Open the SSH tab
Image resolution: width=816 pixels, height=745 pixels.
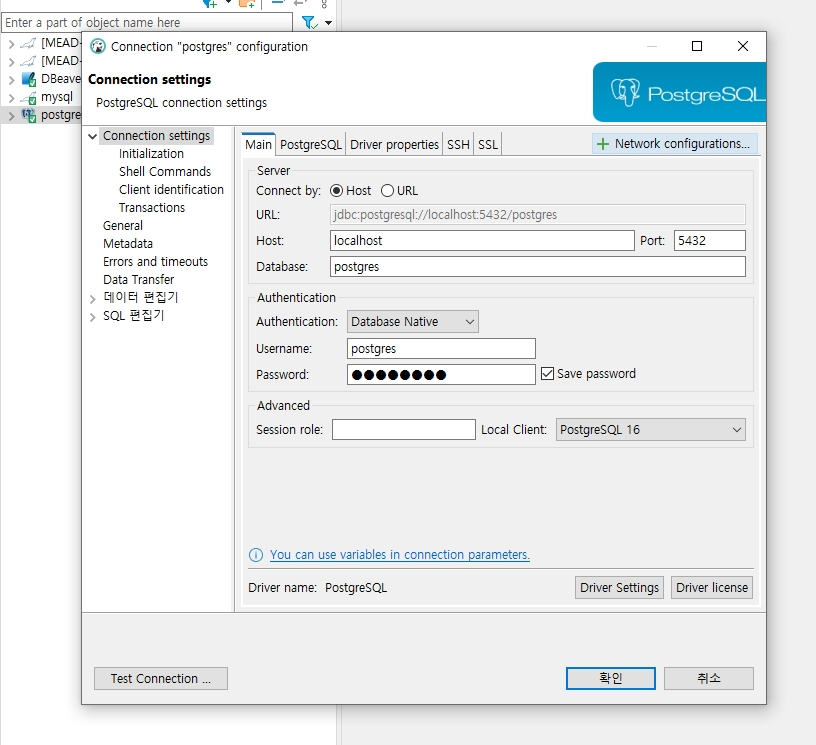pos(458,145)
